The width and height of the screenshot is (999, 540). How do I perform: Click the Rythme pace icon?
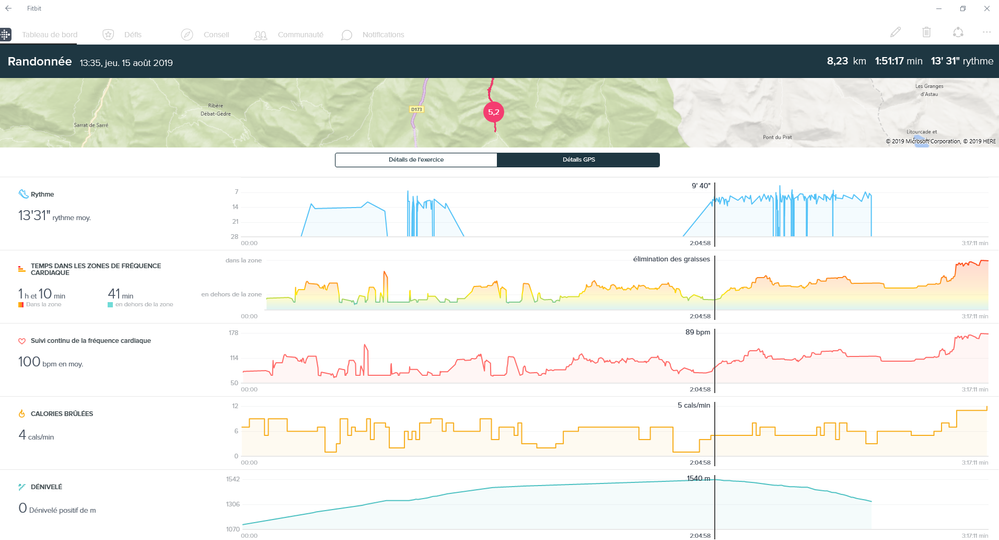point(23,194)
